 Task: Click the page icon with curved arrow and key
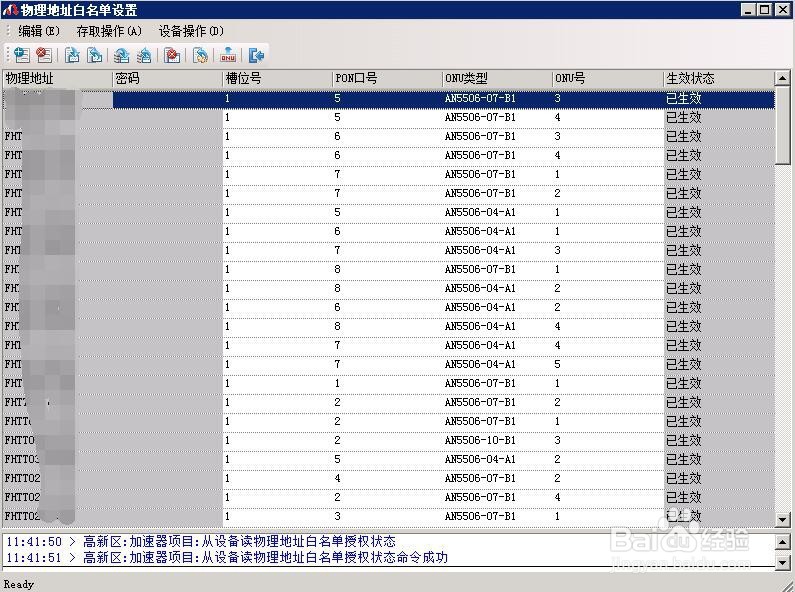tap(200, 55)
